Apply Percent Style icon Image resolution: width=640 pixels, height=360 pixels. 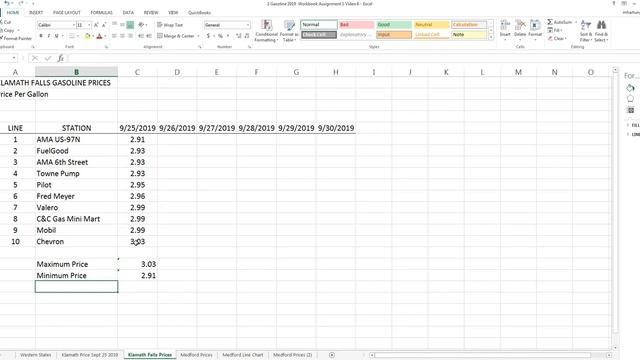220,36
